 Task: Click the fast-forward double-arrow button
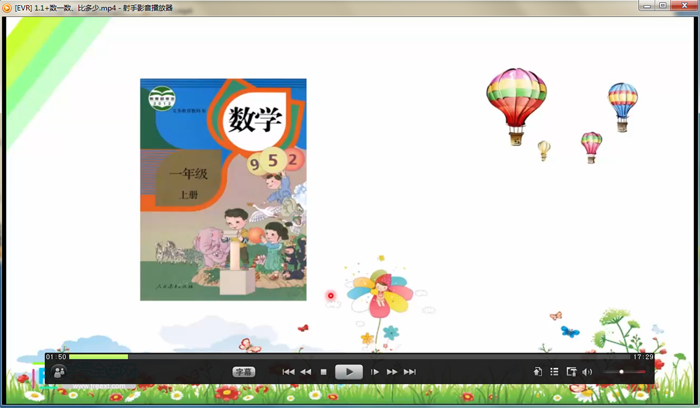[392, 372]
